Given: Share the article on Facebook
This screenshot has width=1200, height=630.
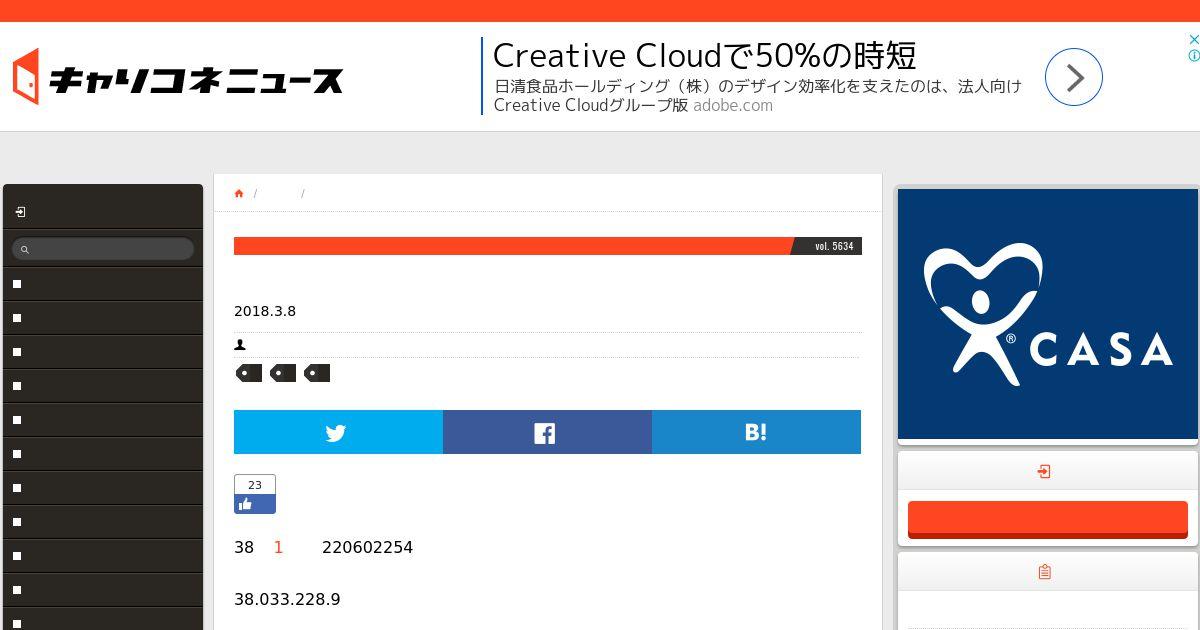Looking at the screenshot, I should [x=547, y=432].
